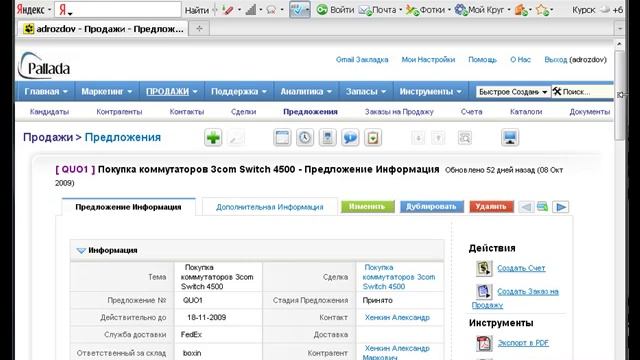The image size is (640, 360).
Task: Open new browser tab with plus button
Action: (x=199, y=29)
